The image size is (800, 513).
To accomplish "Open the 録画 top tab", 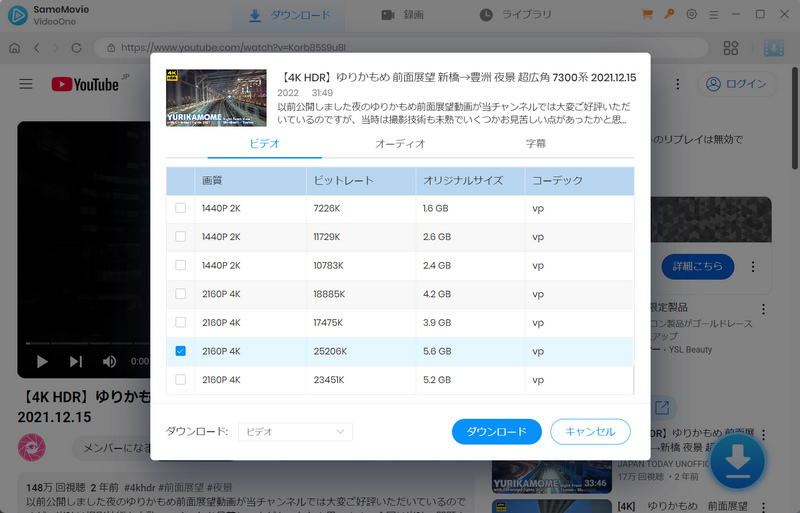I will coord(403,15).
